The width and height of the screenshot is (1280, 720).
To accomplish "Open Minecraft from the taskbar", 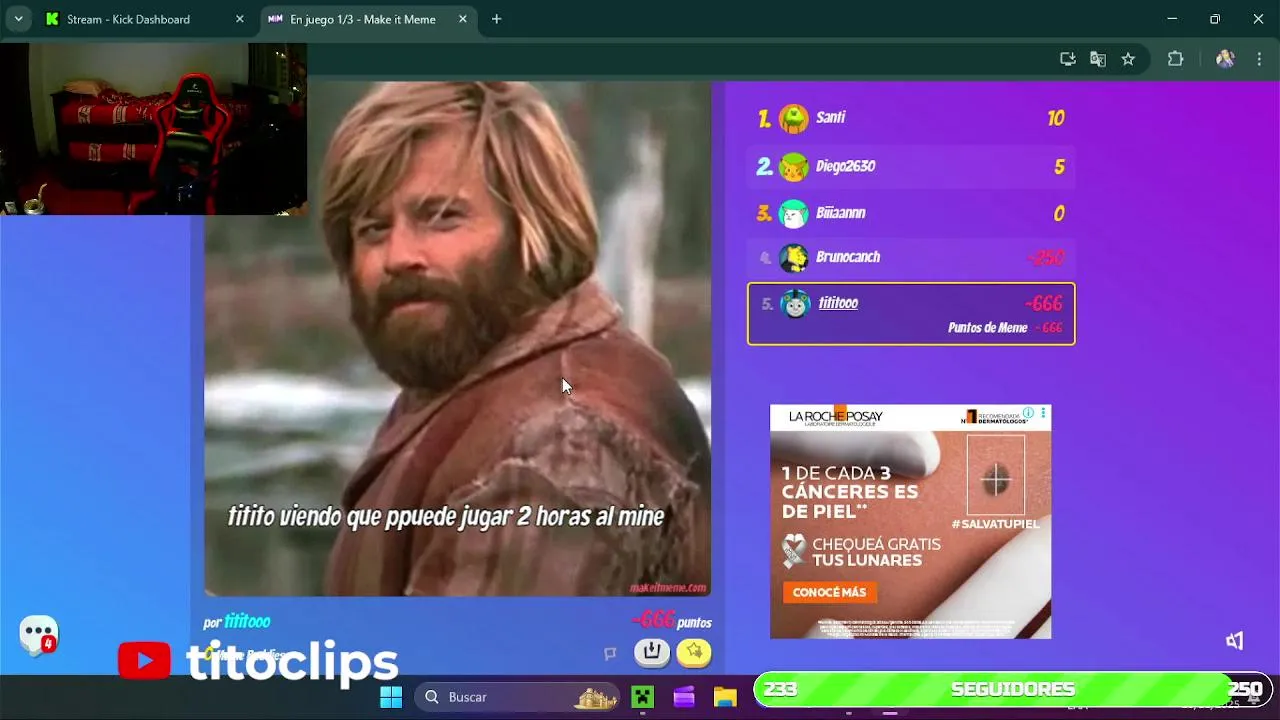I will click(x=642, y=697).
